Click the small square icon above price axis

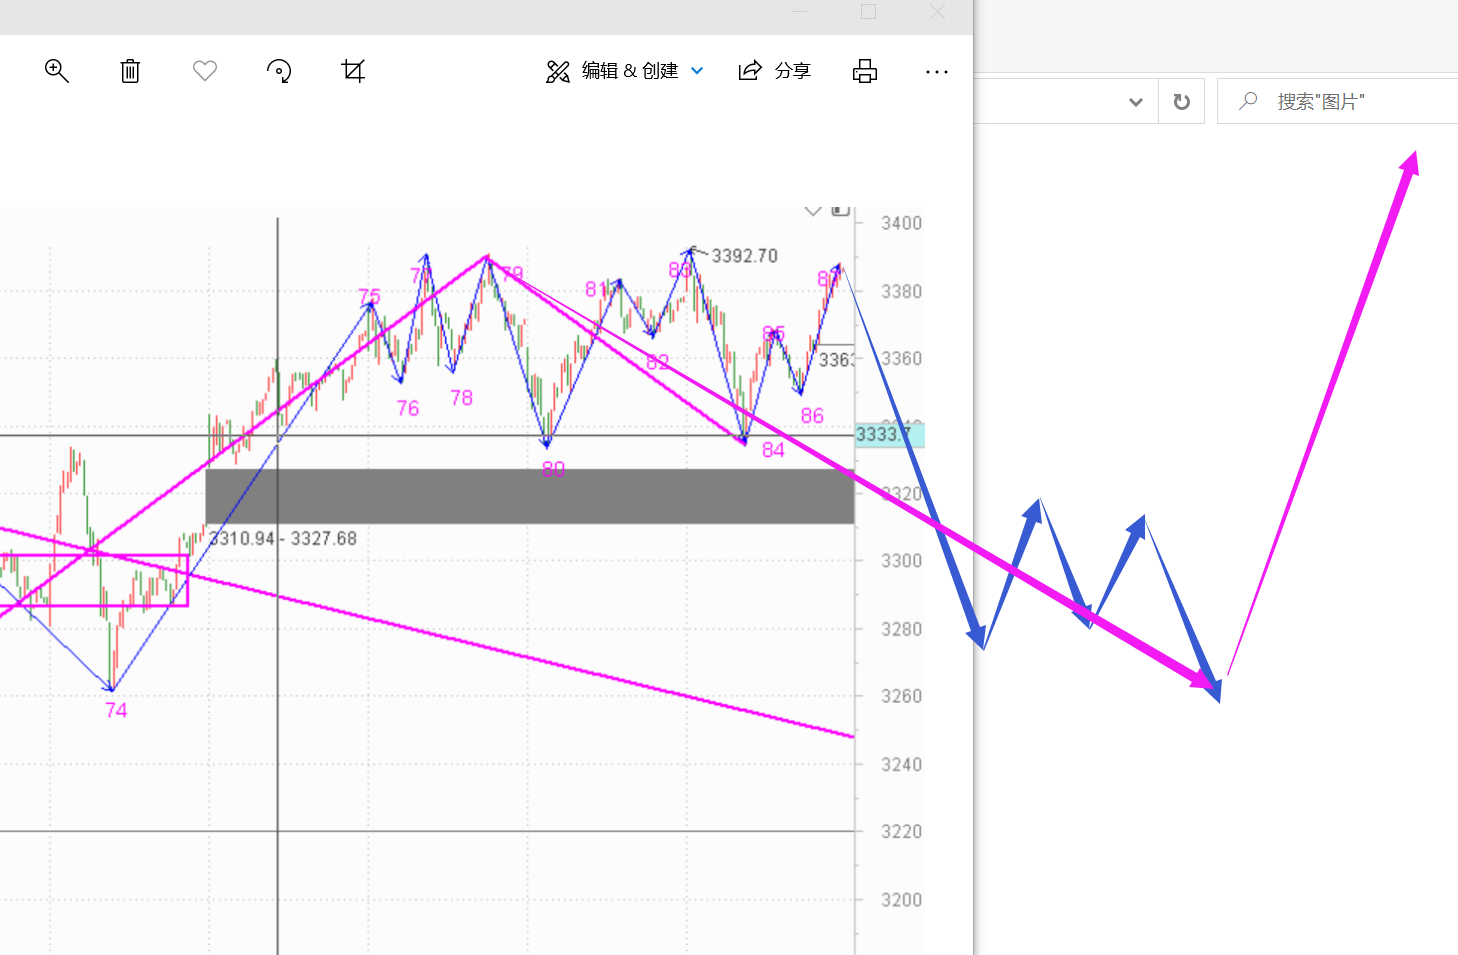841,210
